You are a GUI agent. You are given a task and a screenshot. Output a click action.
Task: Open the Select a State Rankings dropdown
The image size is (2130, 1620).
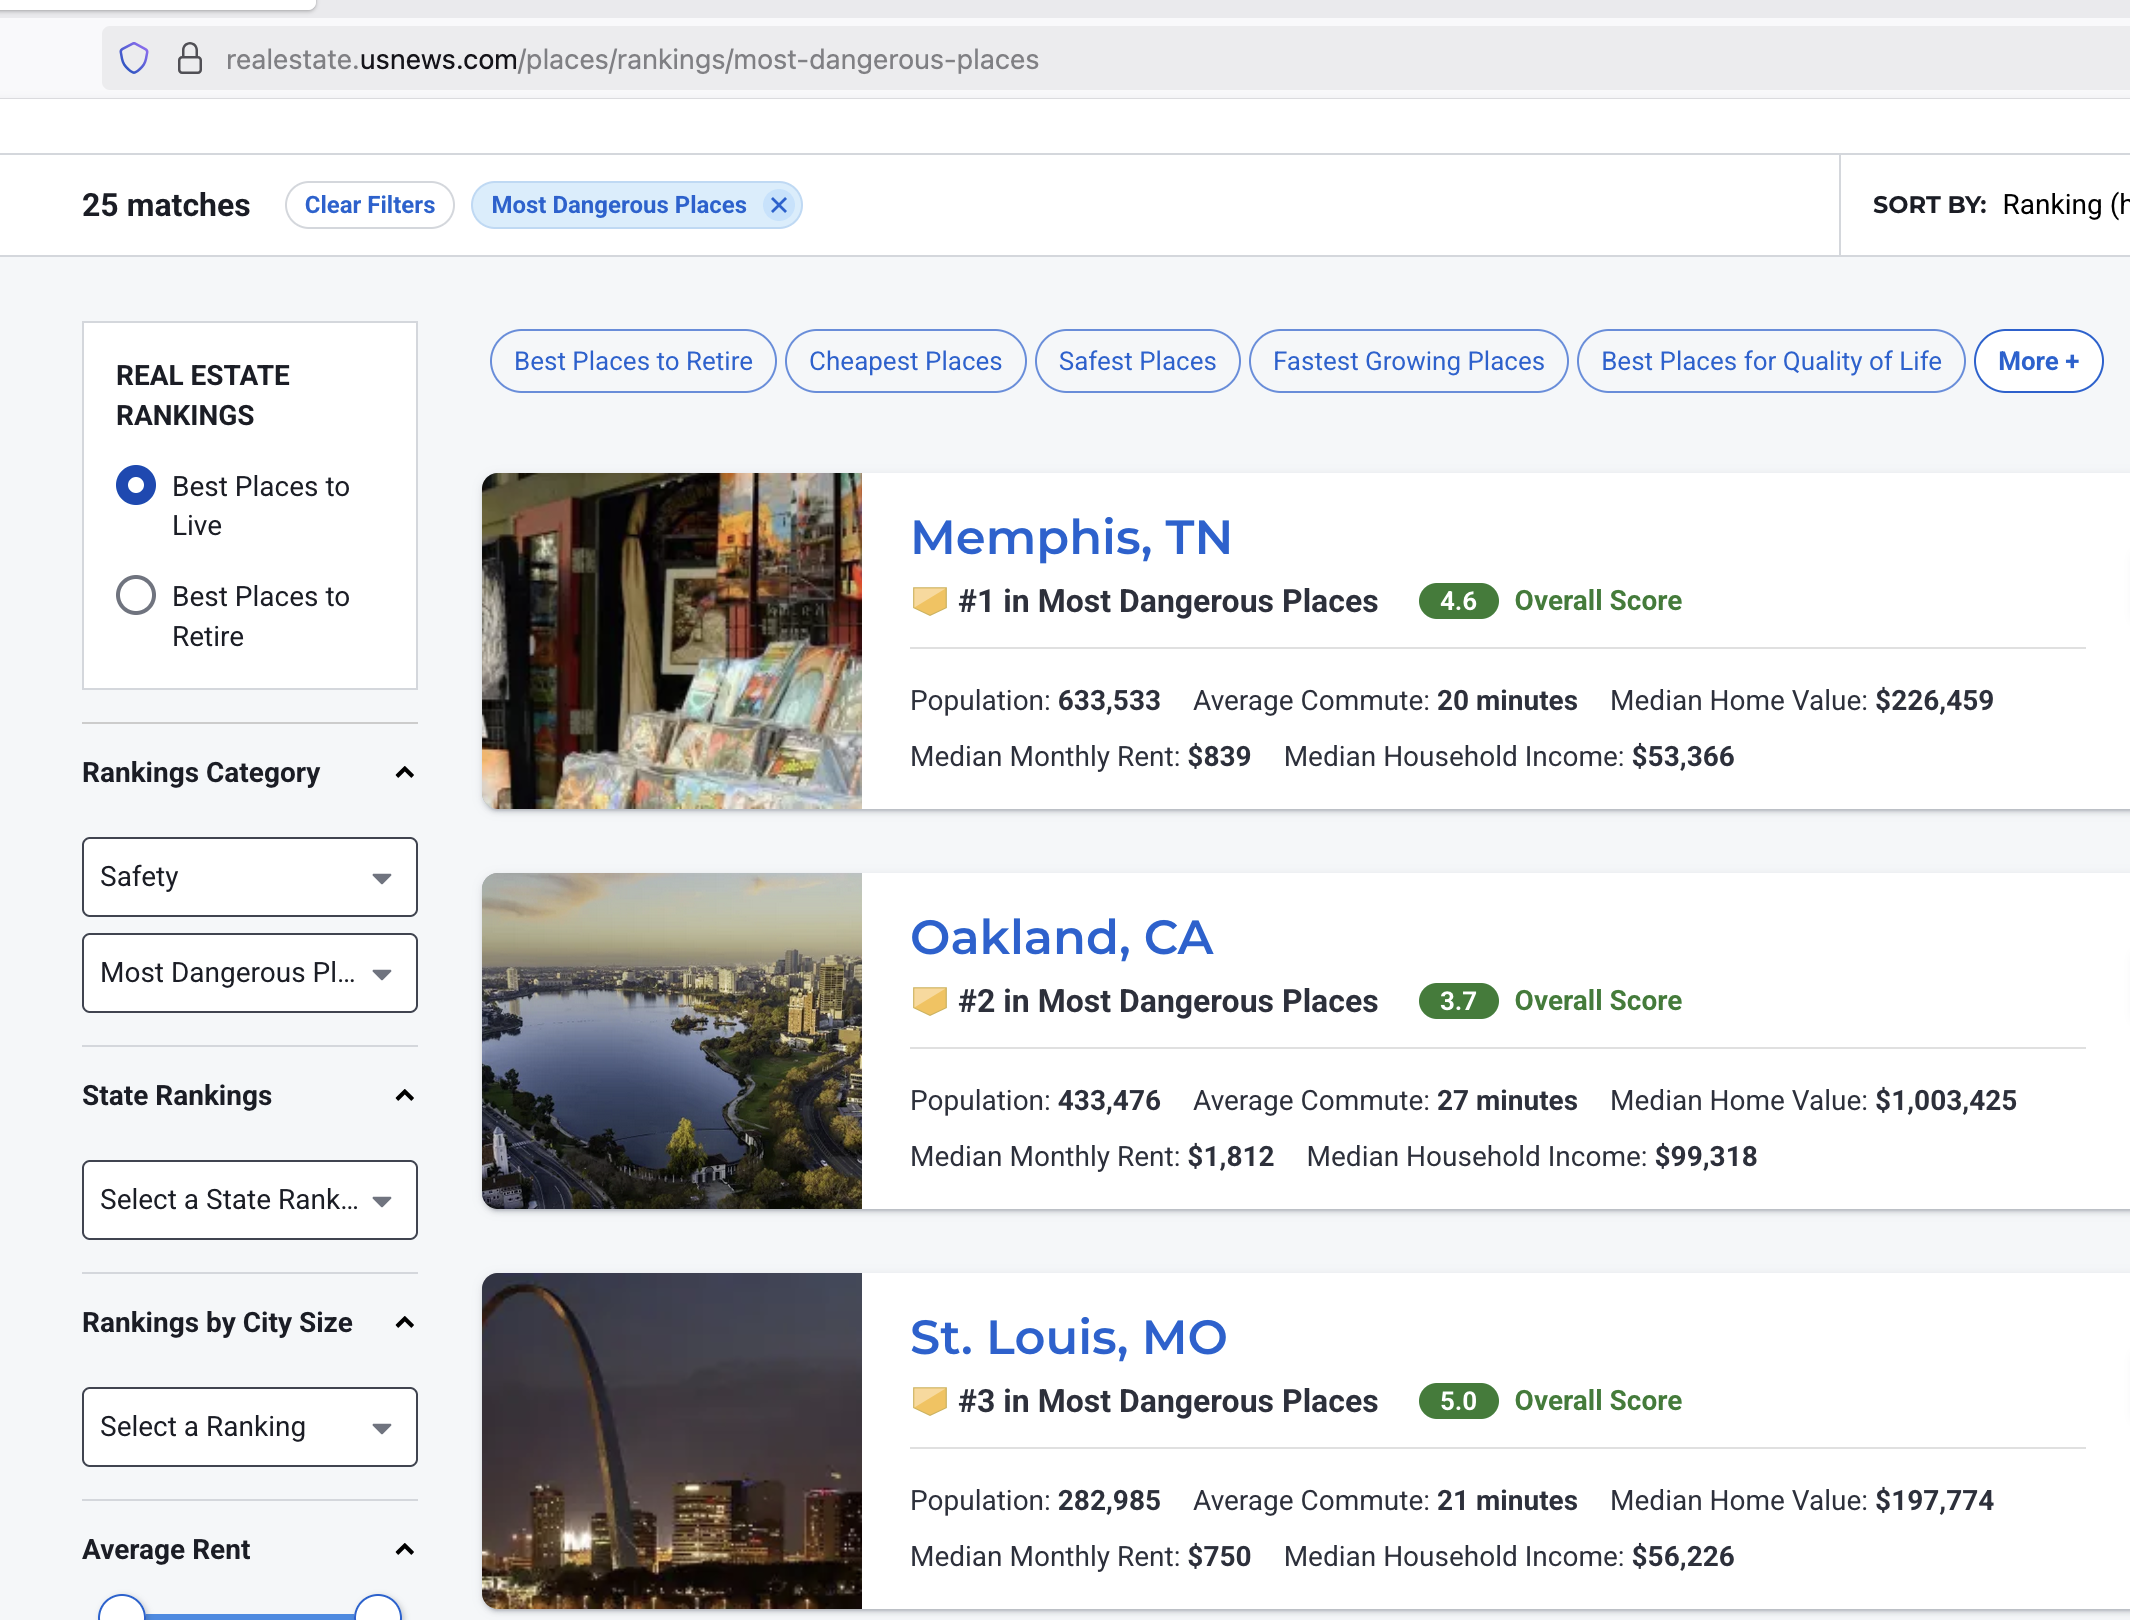tap(249, 1200)
